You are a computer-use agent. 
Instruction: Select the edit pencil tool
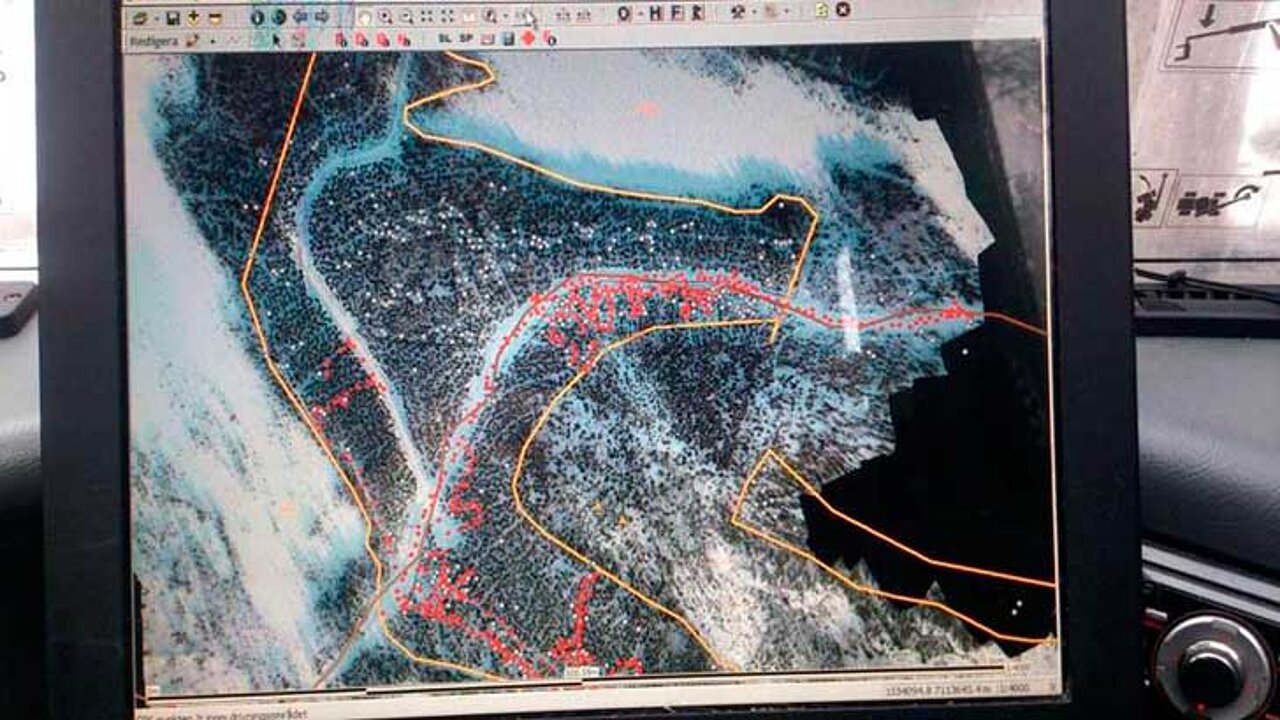point(194,40)
